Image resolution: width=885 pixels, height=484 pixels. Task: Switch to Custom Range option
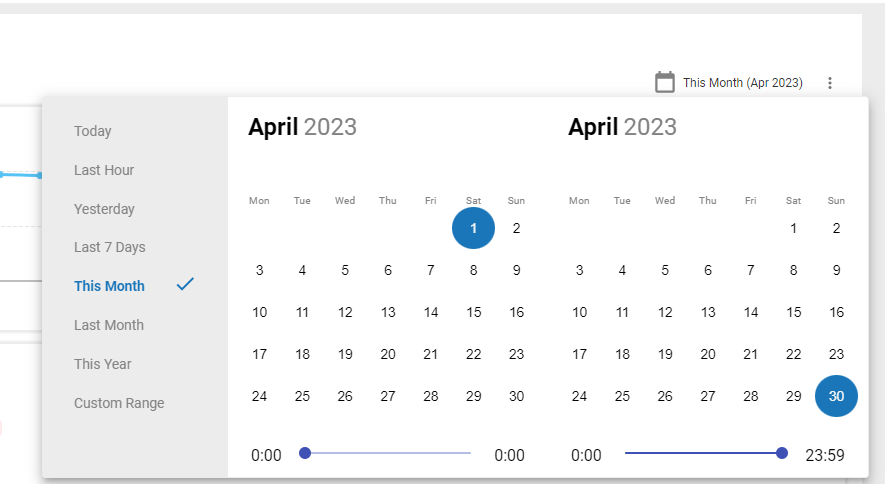click(x=119, y=403)
